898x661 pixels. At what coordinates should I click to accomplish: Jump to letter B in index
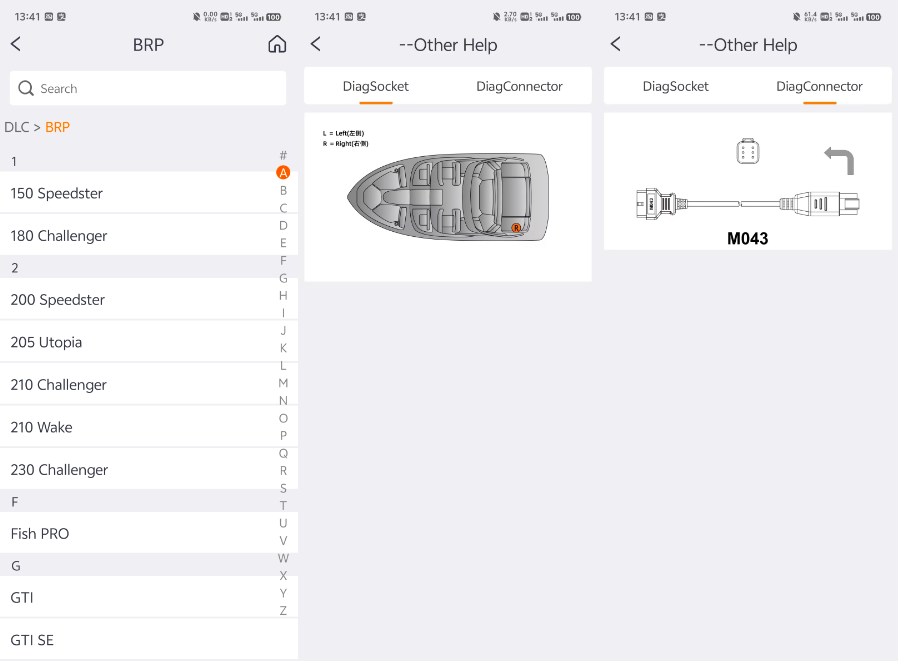coord(283,190)
